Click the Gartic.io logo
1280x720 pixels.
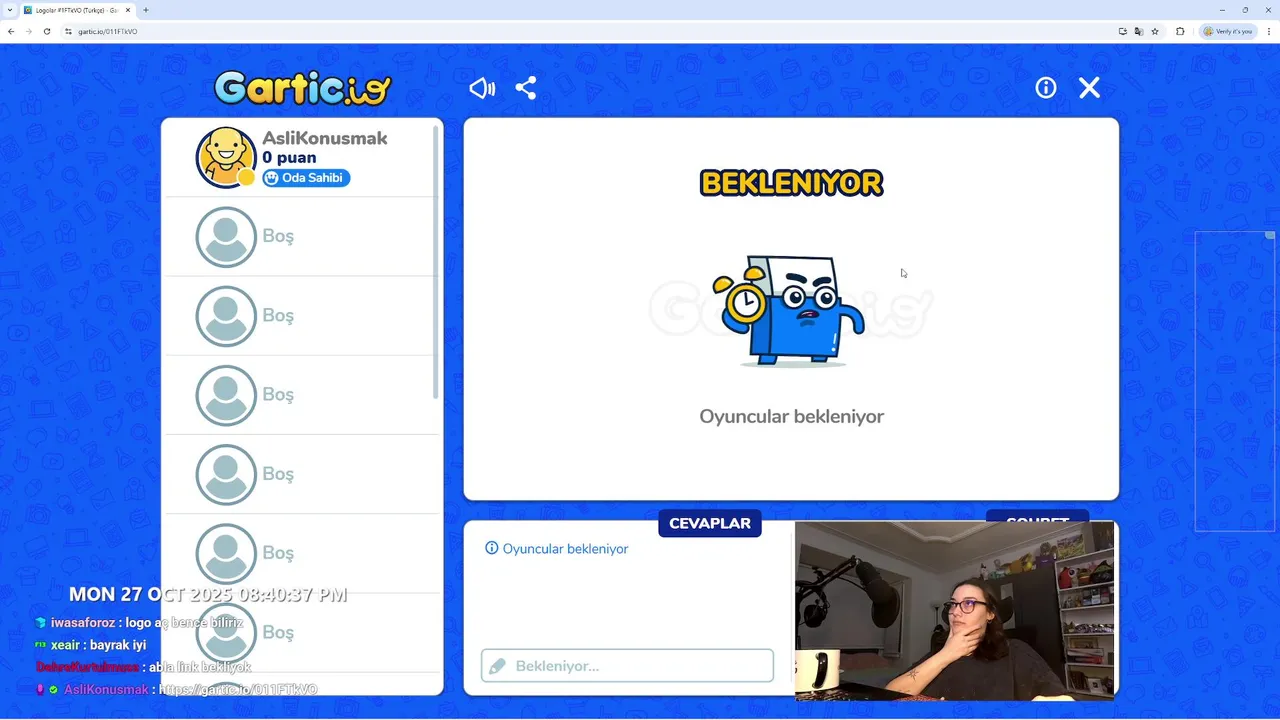(303, 88)
